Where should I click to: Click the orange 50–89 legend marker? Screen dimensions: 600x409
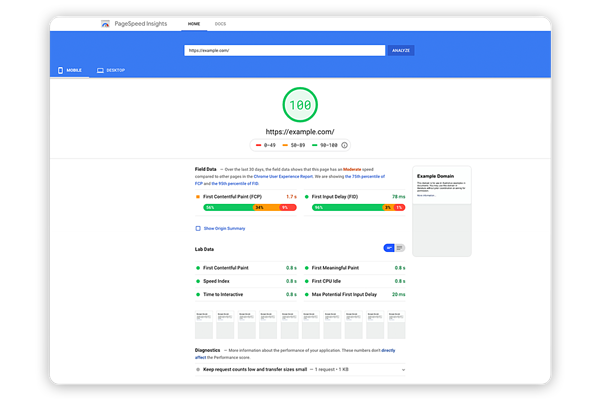point(285,145)
